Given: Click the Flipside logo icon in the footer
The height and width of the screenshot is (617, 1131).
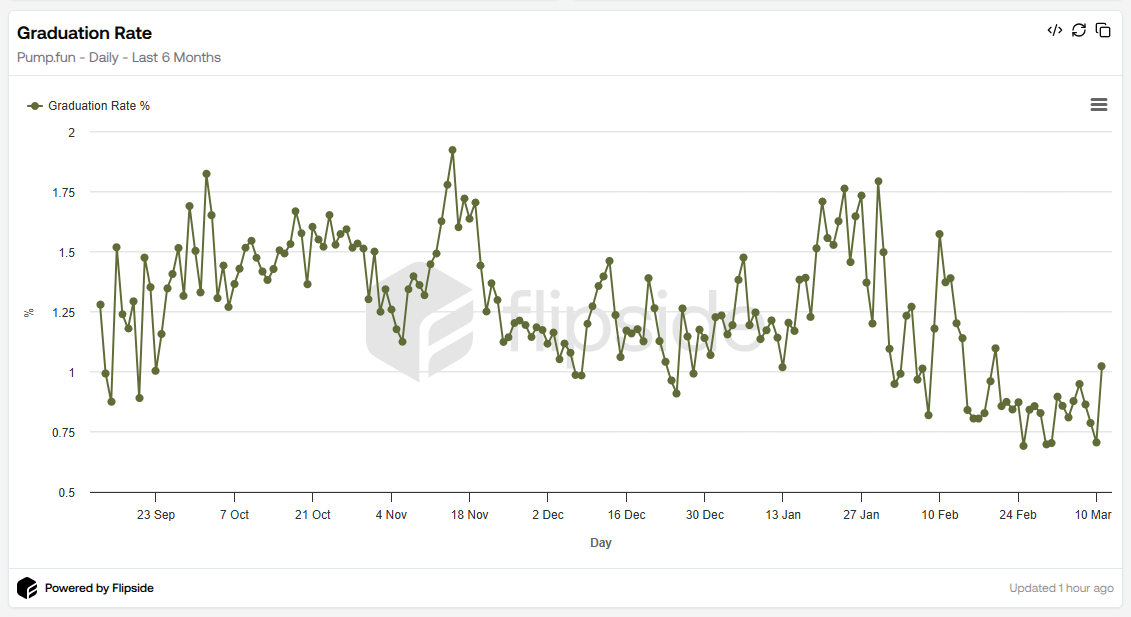Looking at the screenshot, I should [27, 588].
